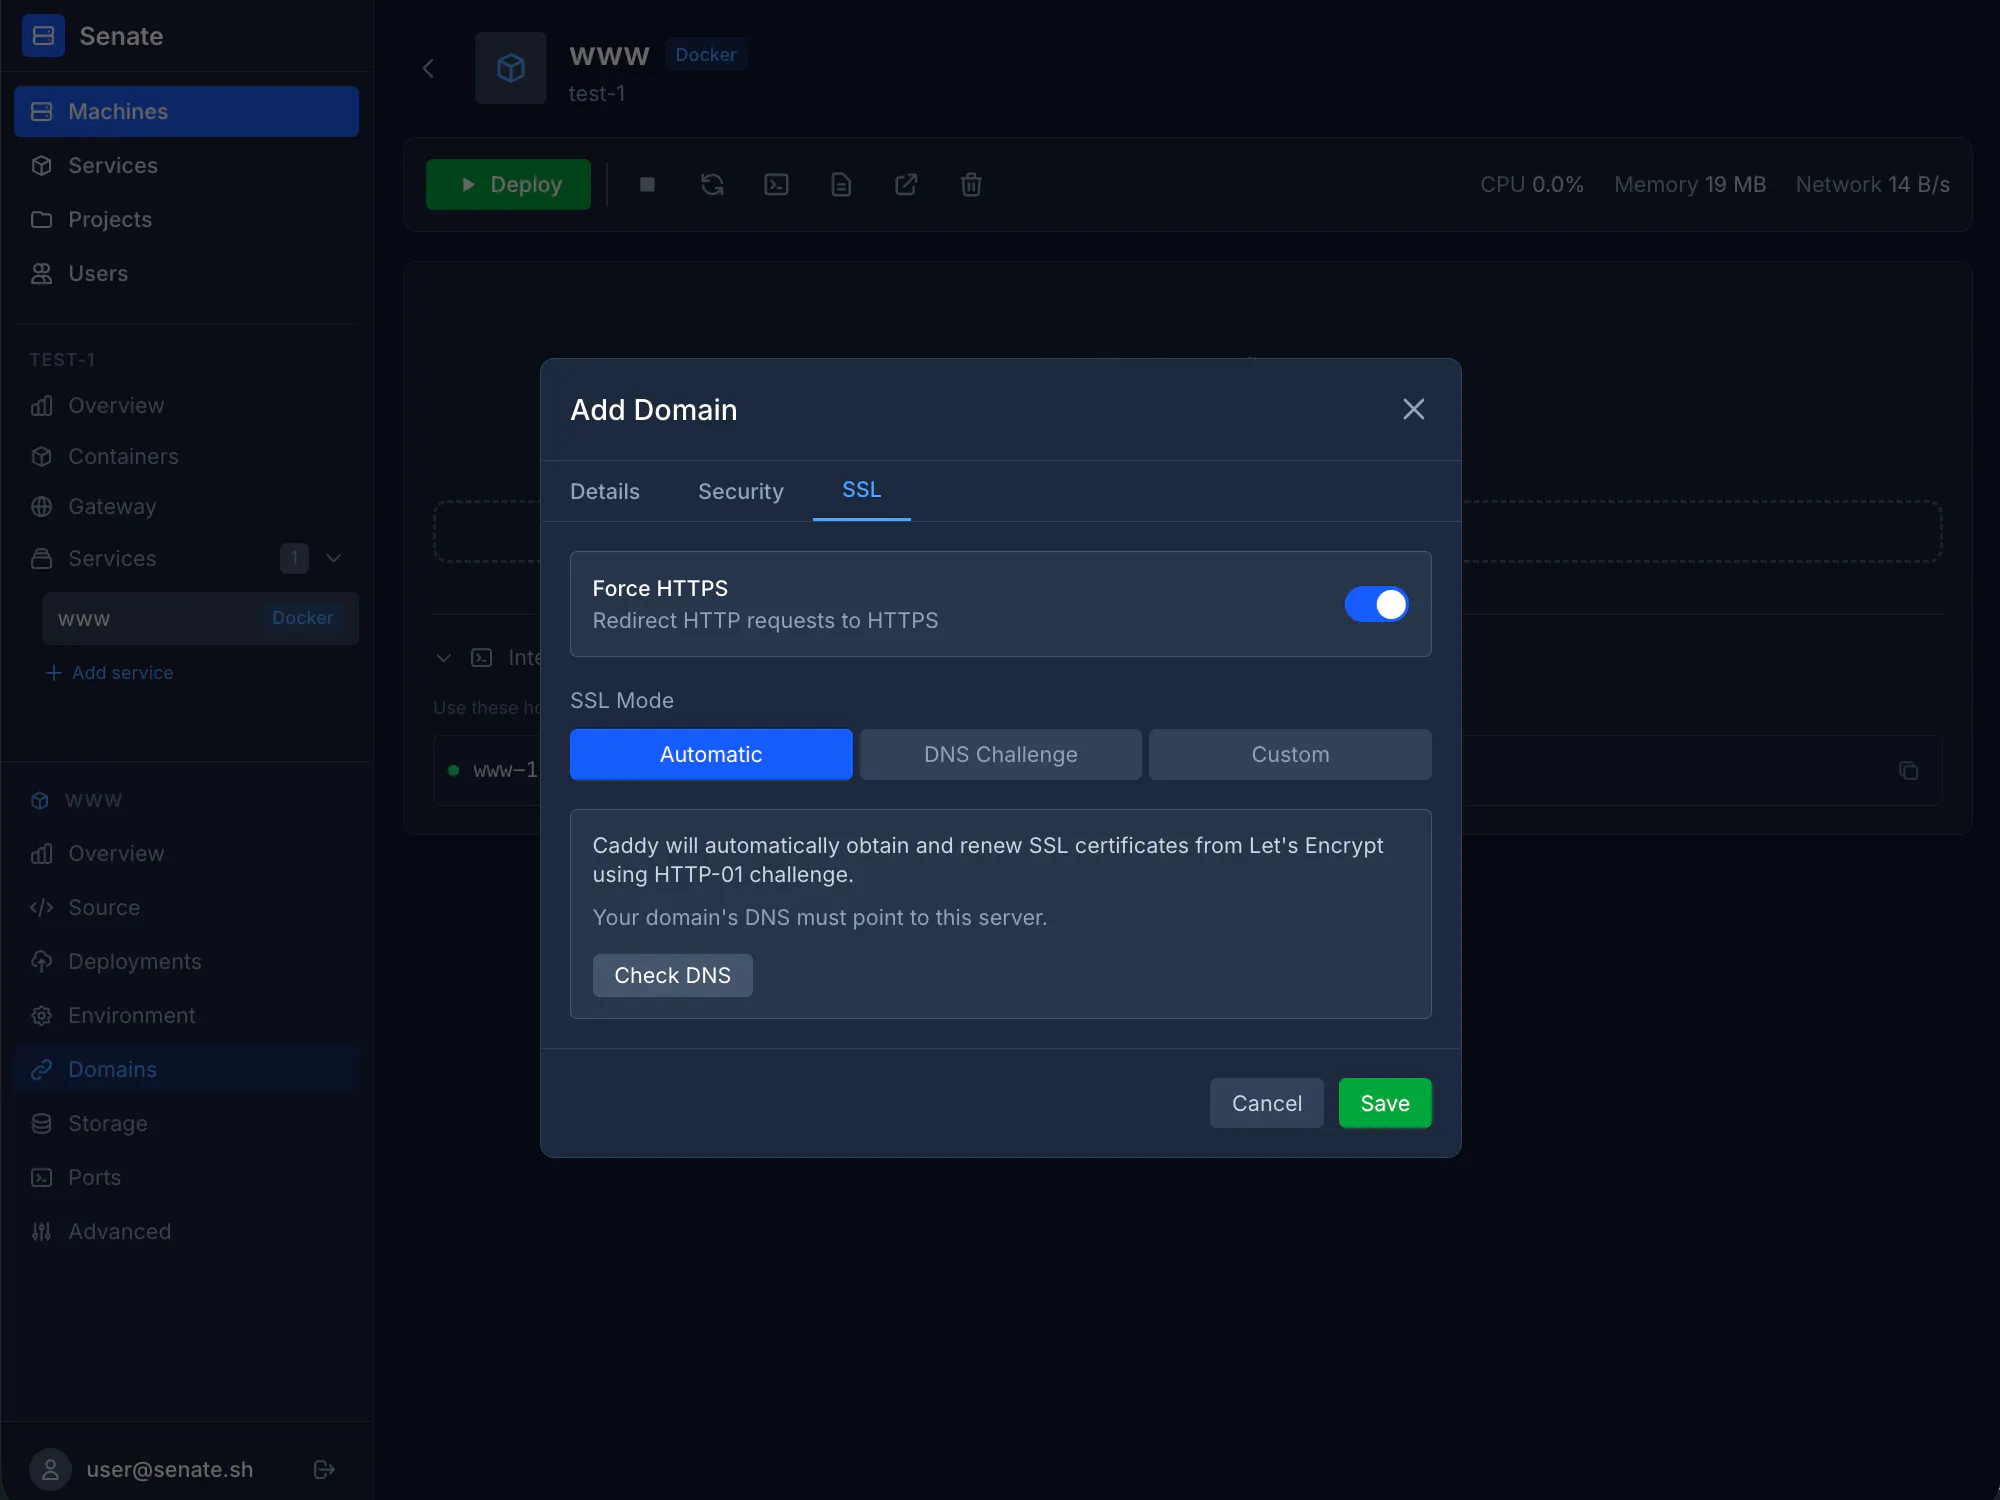Screen dimensions: 2000x1500
Task: Open Users in the sidebar
Action: click(x=186, y=273)
